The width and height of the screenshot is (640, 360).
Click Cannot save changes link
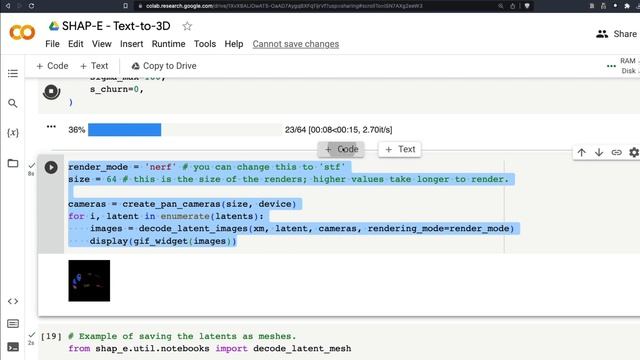296,44
